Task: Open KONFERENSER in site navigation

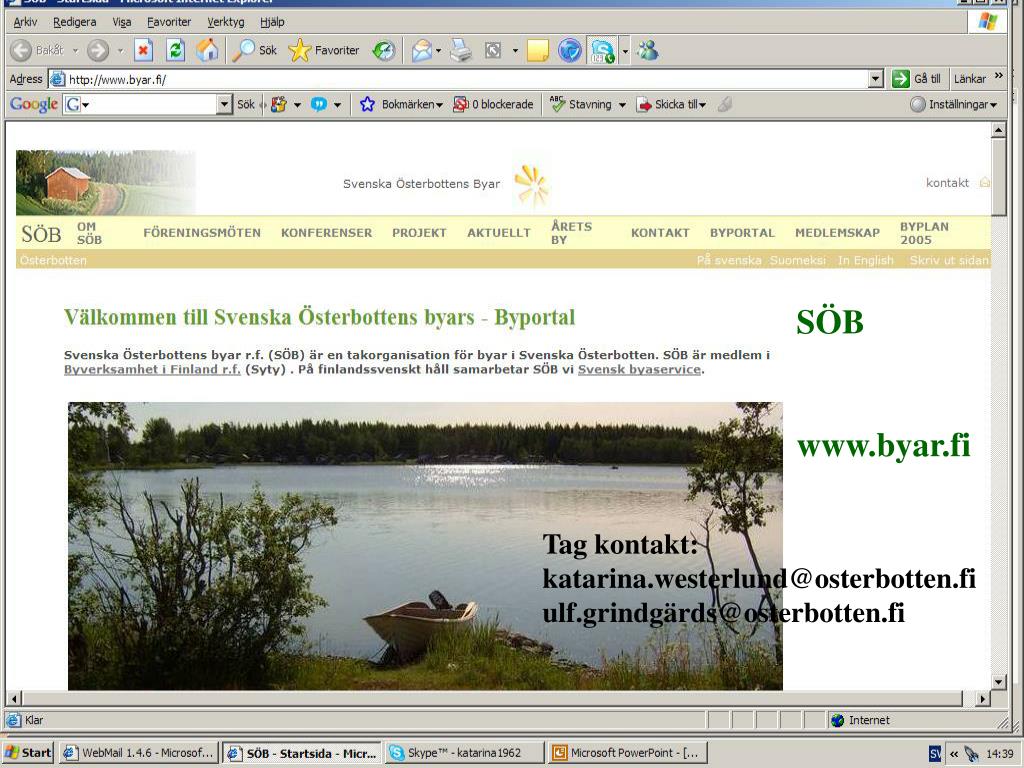Action: 327,232
